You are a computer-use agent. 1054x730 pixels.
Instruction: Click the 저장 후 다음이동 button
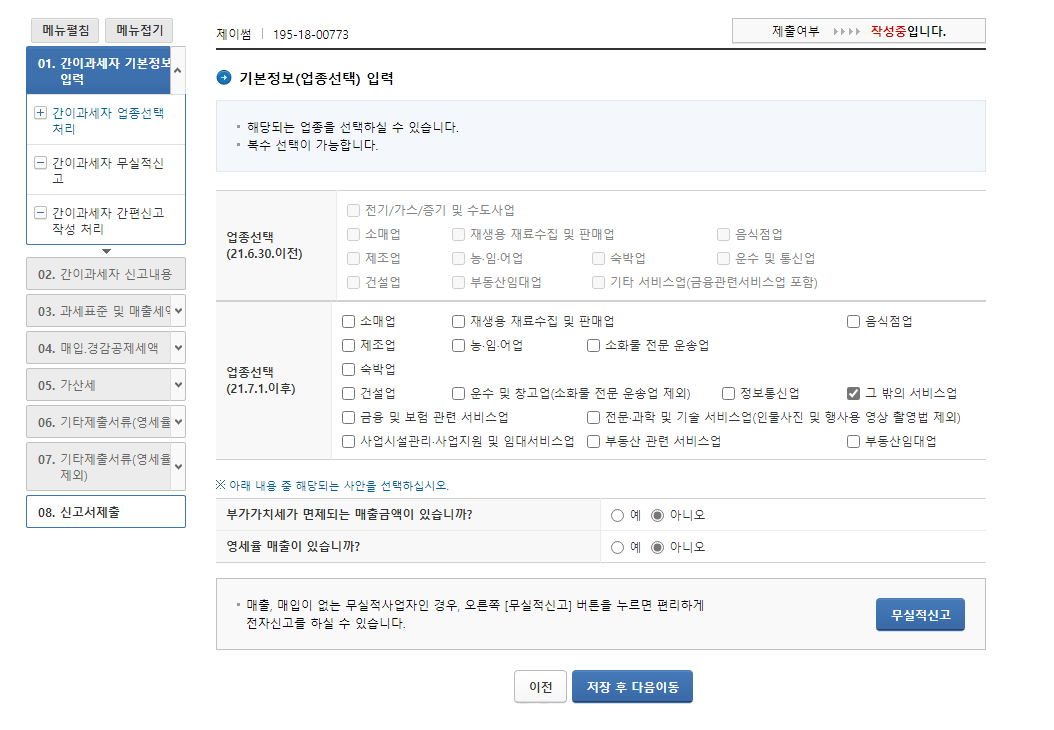click(x=633, y=686)
